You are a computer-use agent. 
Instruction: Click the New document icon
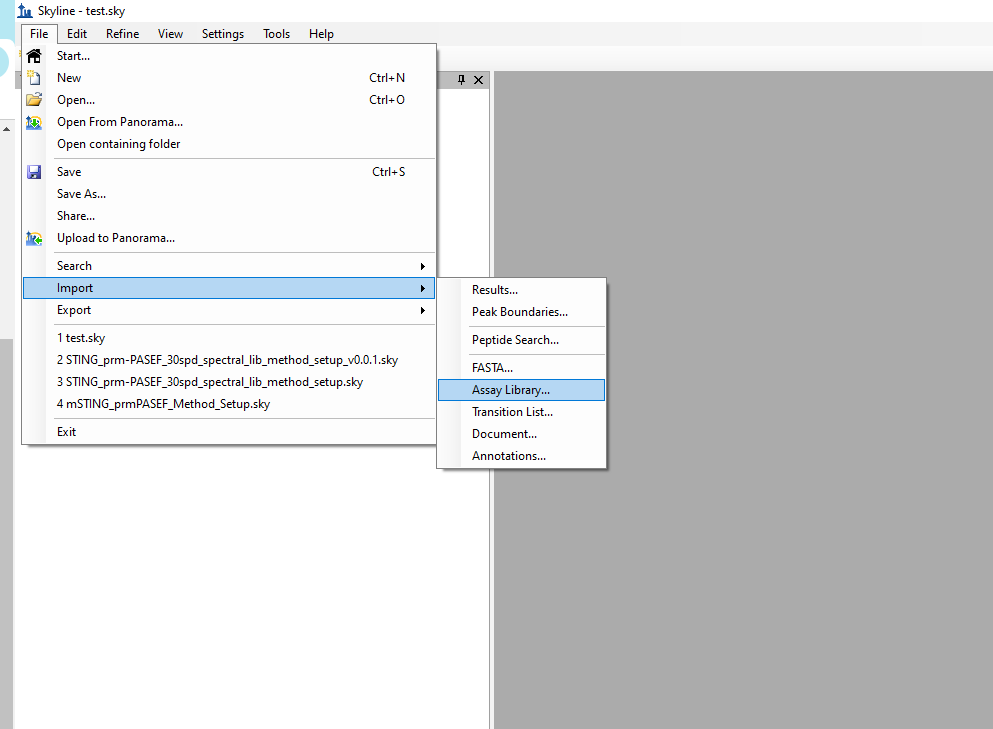34,78
